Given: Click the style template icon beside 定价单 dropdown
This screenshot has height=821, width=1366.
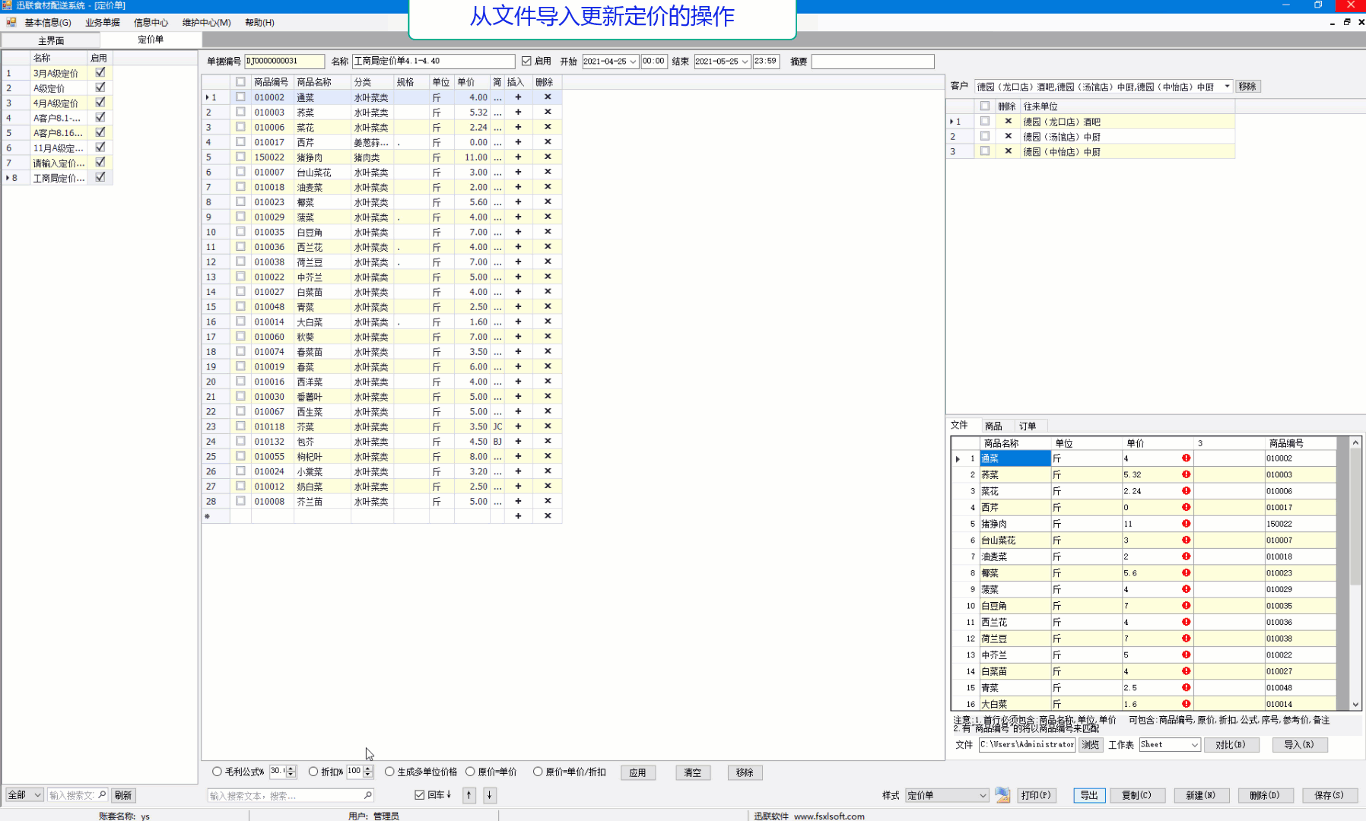Looking at the screenshot, I should [x=1002, y=795].
